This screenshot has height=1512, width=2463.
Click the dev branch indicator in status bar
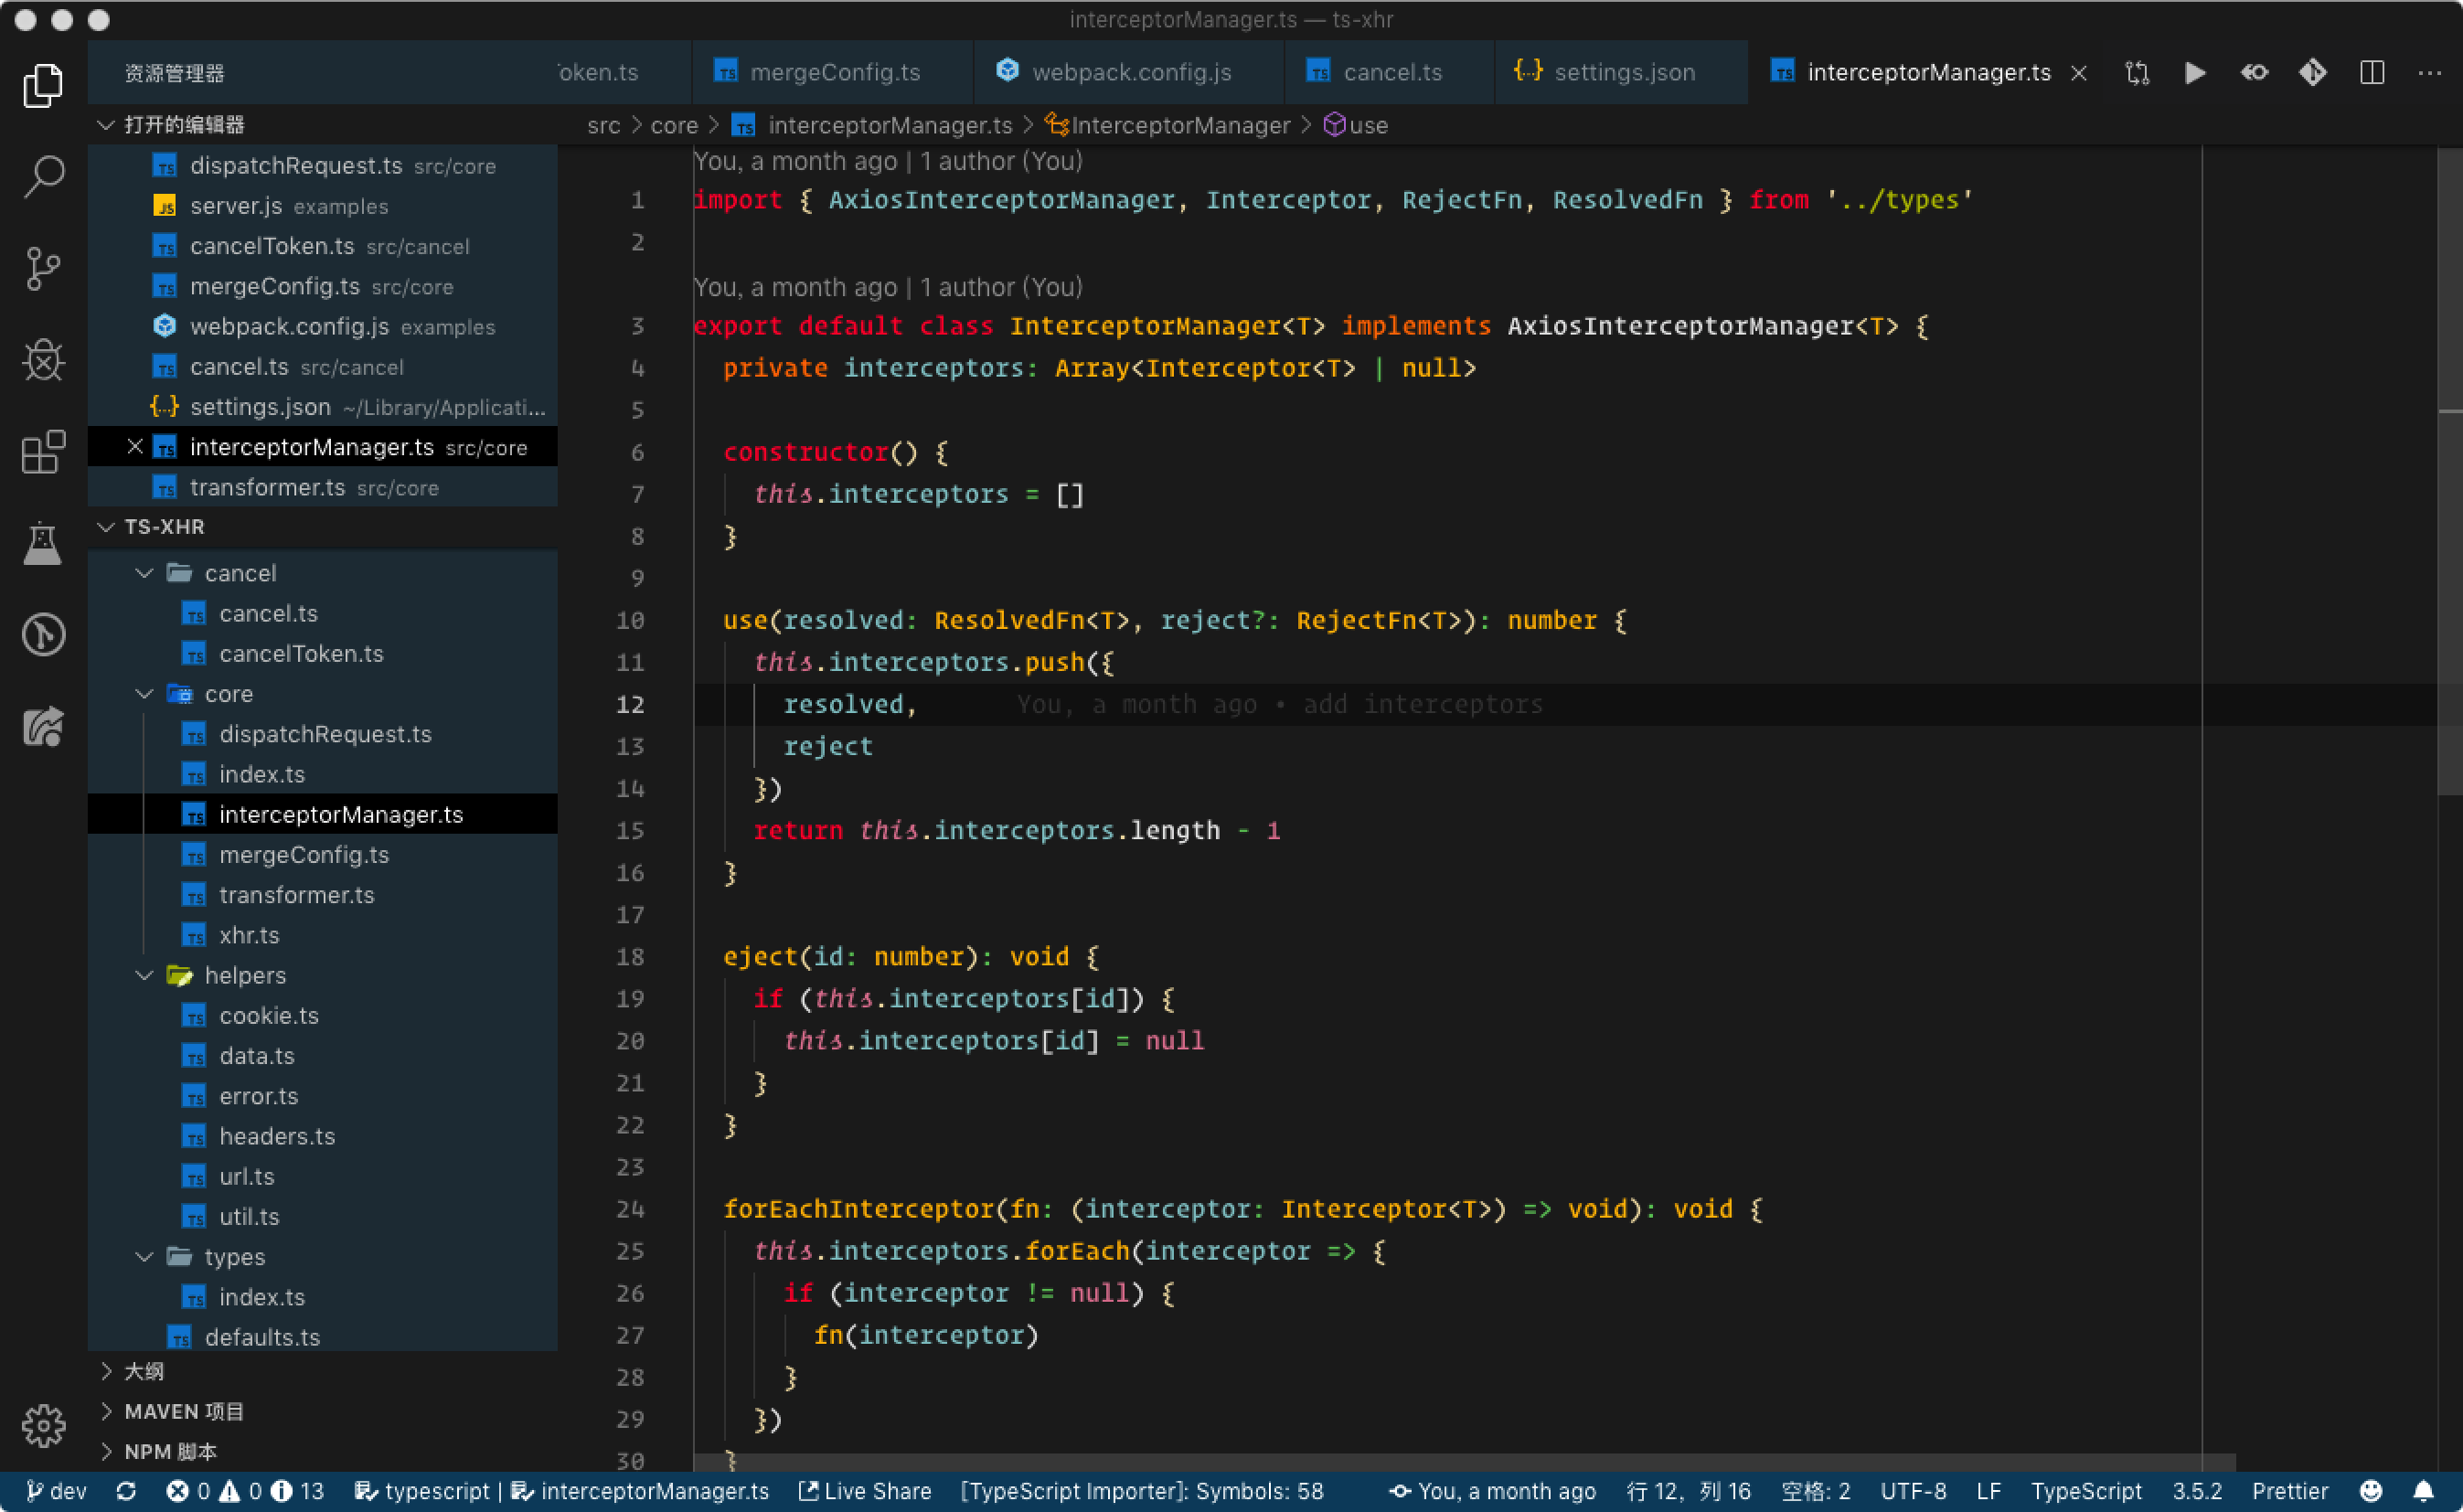pyautogui.click(x=57, y=1491)
